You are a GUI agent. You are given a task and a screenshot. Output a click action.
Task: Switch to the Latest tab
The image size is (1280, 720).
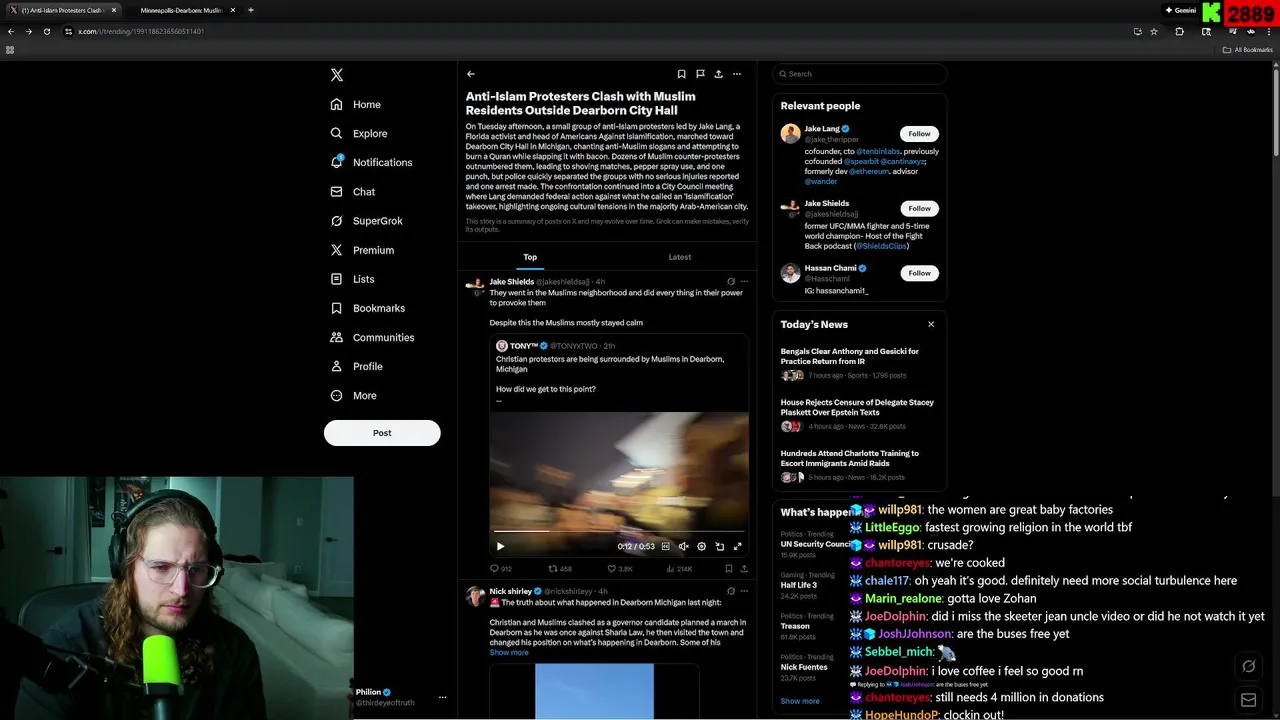[680, 257]
